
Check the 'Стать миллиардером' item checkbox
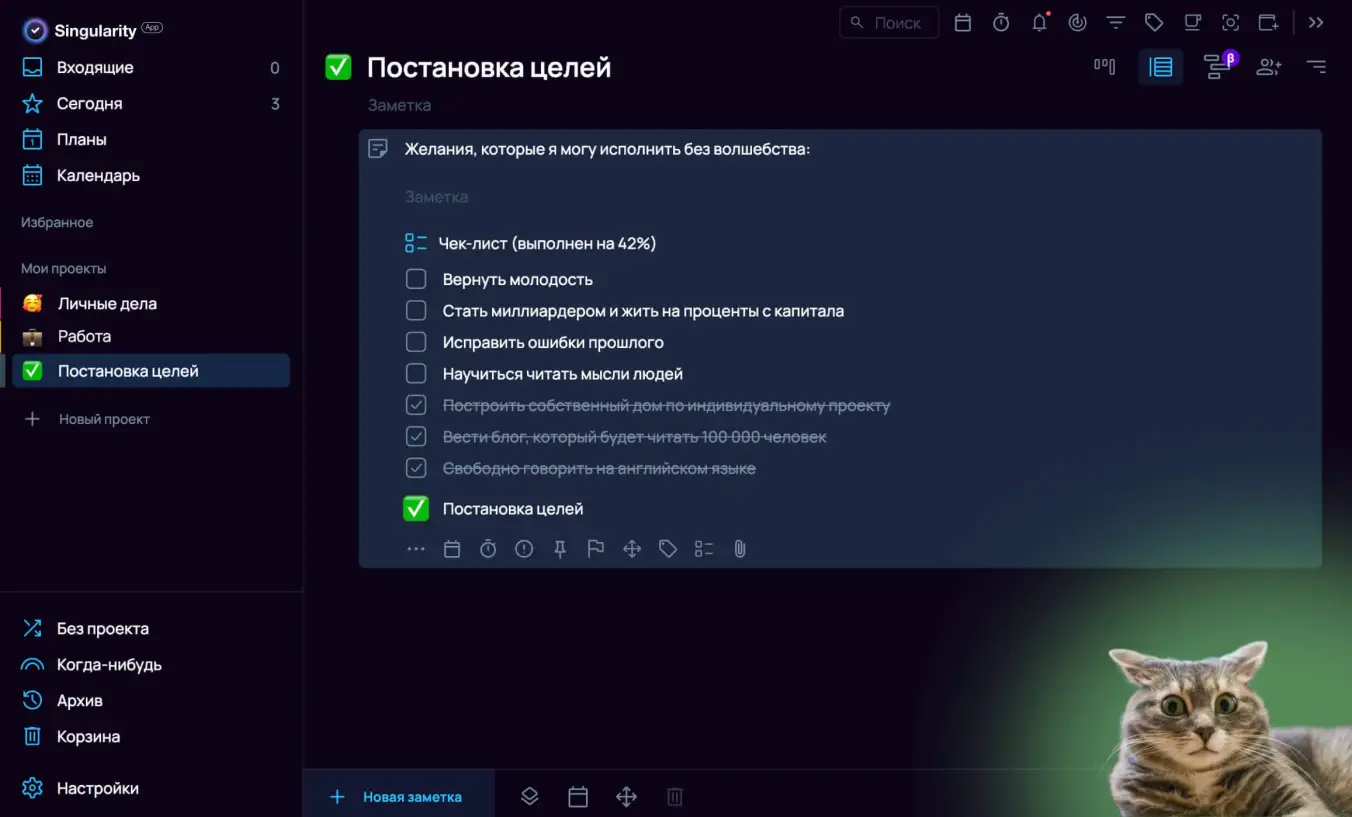click(x=416, y=311)
